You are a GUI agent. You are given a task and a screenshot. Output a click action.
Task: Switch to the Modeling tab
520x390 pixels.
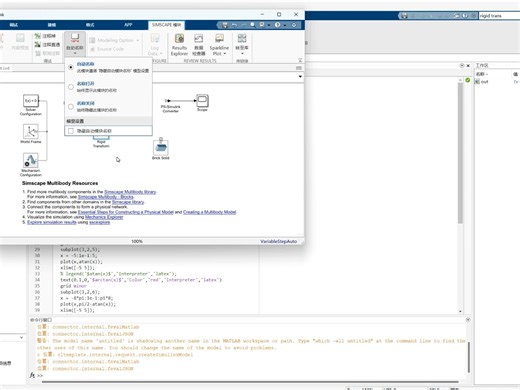pyautogui.click(x=52, y=25)
